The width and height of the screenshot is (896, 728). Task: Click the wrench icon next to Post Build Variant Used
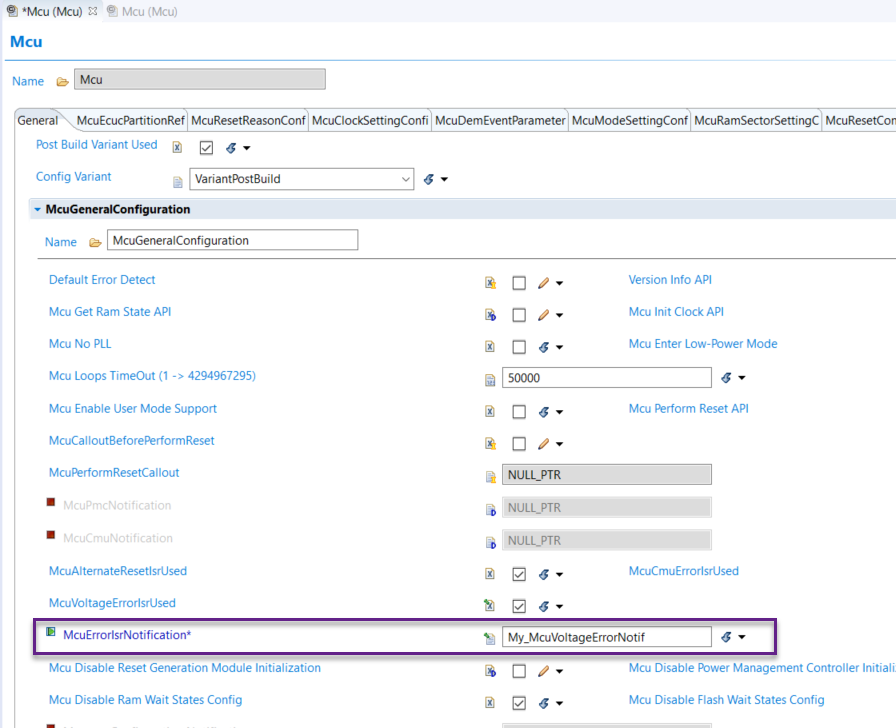[231, 148]
